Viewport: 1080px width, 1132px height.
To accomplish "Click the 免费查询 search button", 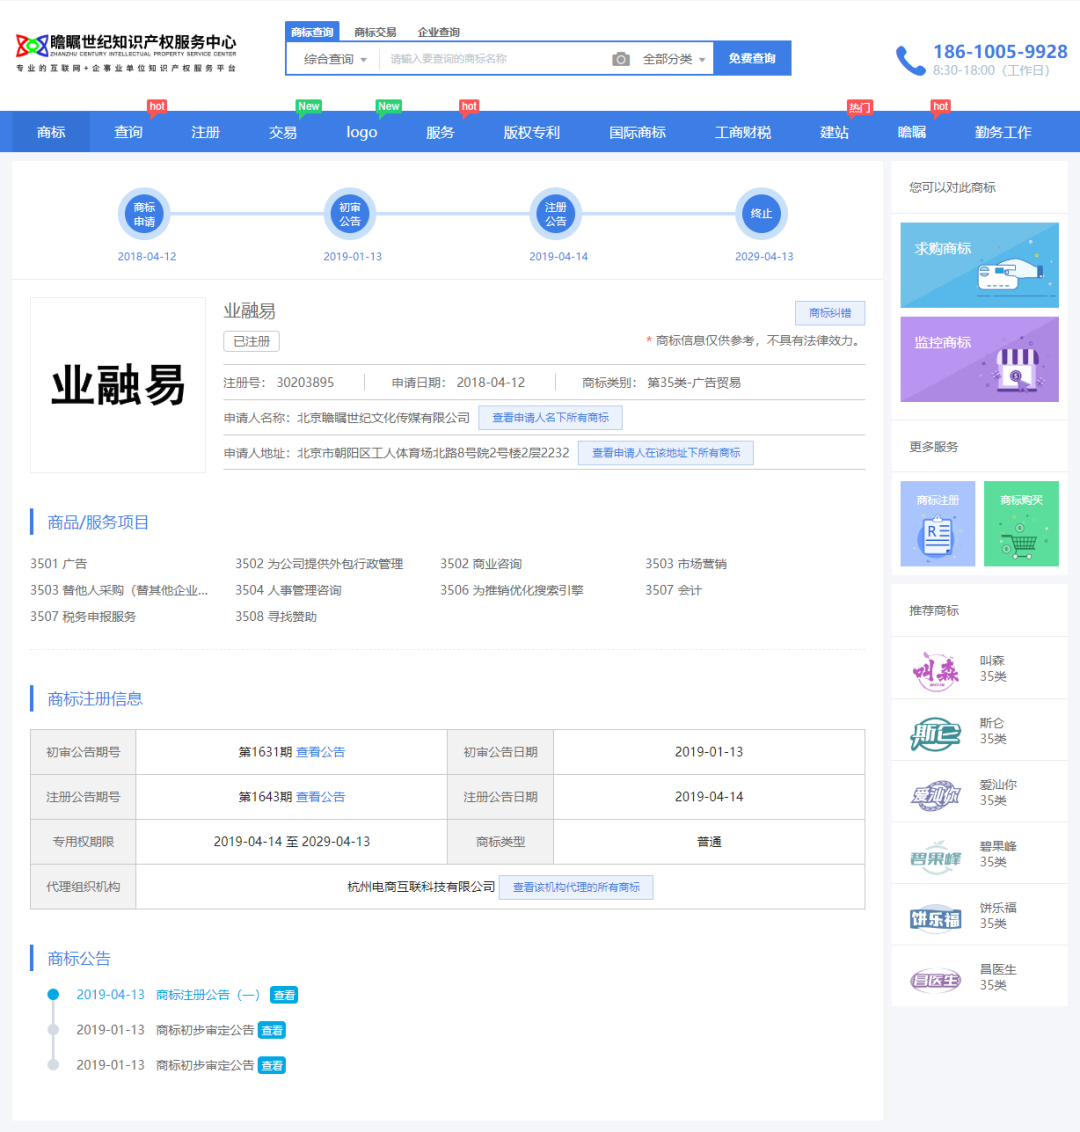I will tap(752, 59).
